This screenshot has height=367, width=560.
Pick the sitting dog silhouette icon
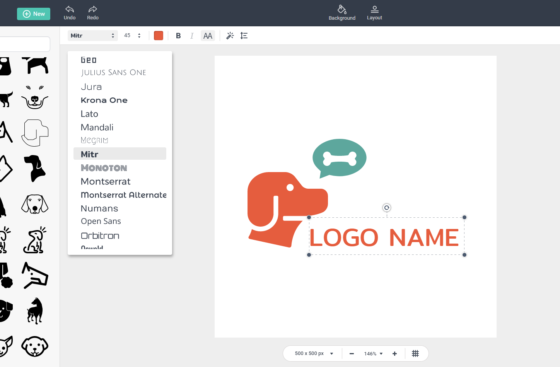click(x=35, y=311)
